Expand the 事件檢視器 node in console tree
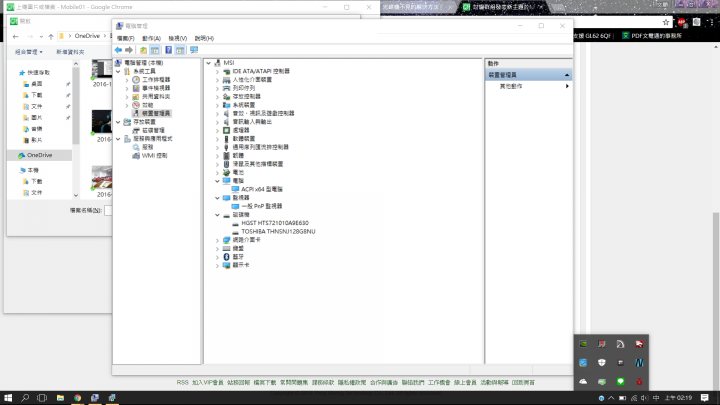This screenshot has width=720, height=405. point(127,88)
